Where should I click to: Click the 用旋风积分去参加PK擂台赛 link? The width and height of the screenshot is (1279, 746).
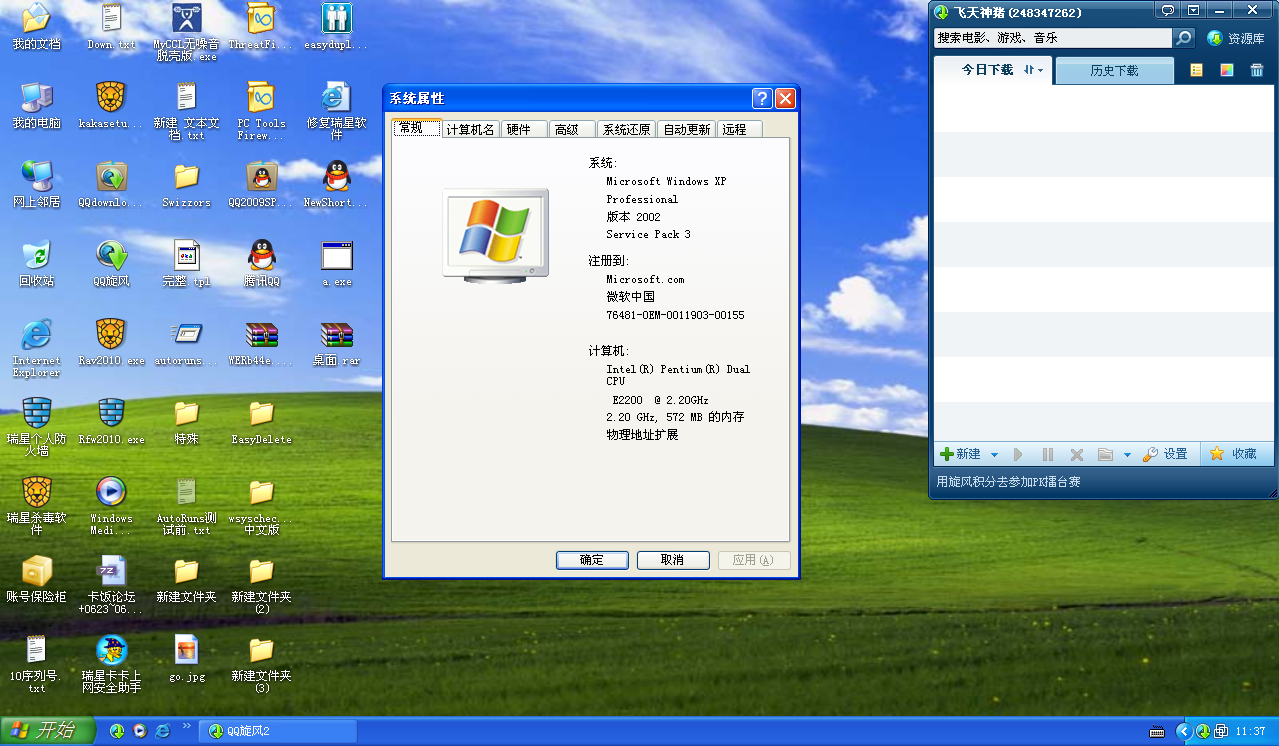coord(1008,482)
